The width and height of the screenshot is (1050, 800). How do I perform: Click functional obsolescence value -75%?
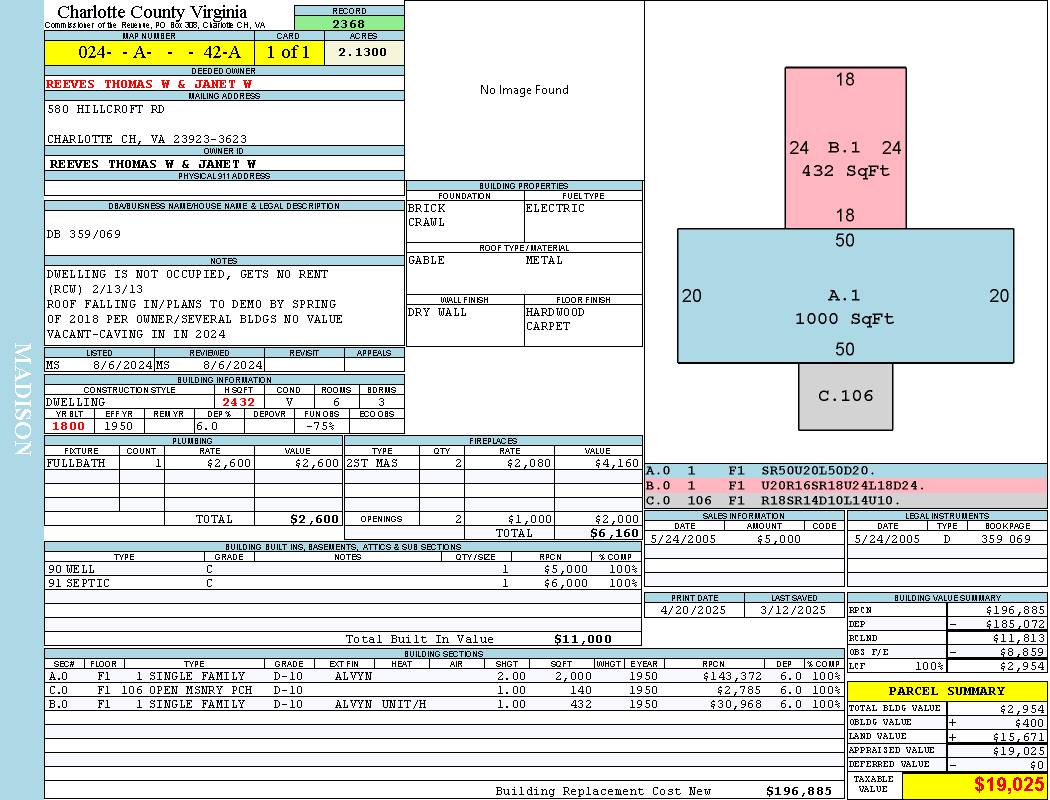point(320,426)
